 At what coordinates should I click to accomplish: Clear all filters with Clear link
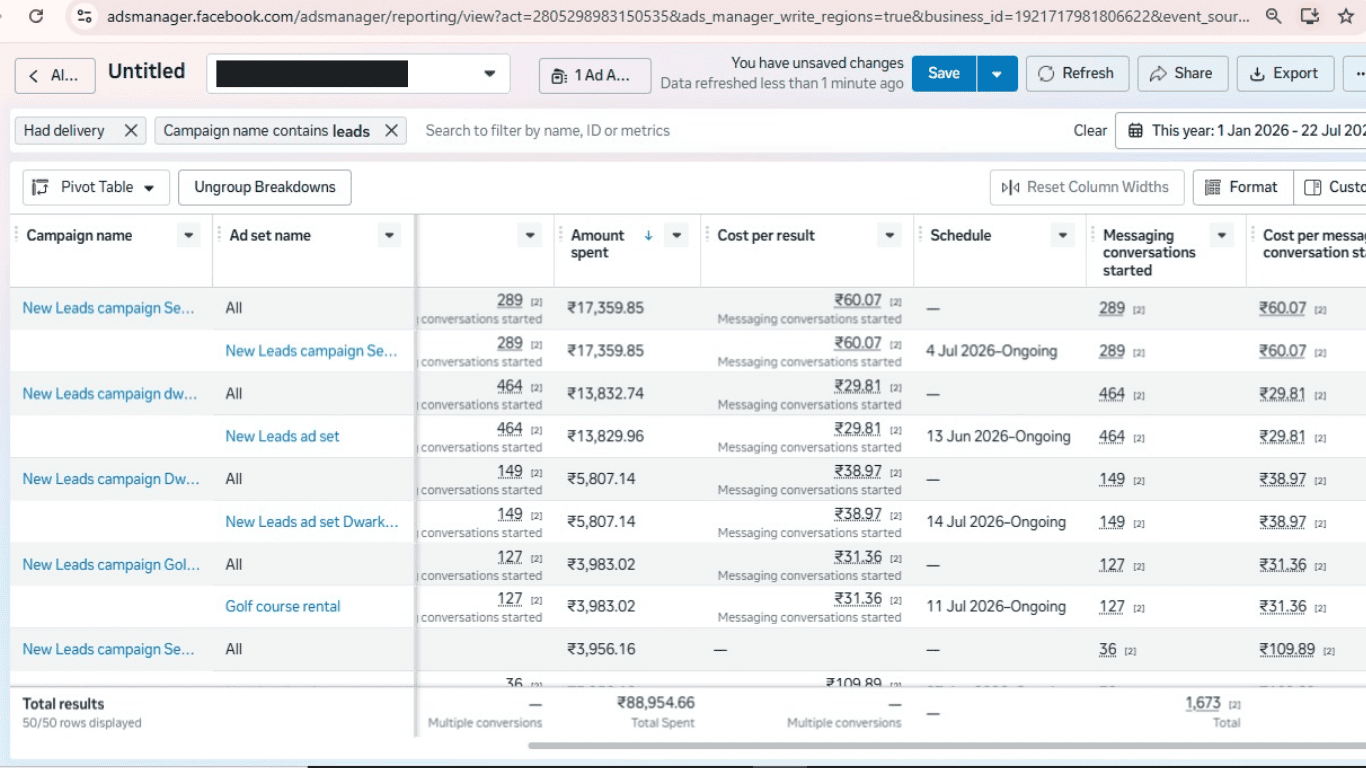coord(1090,130)
